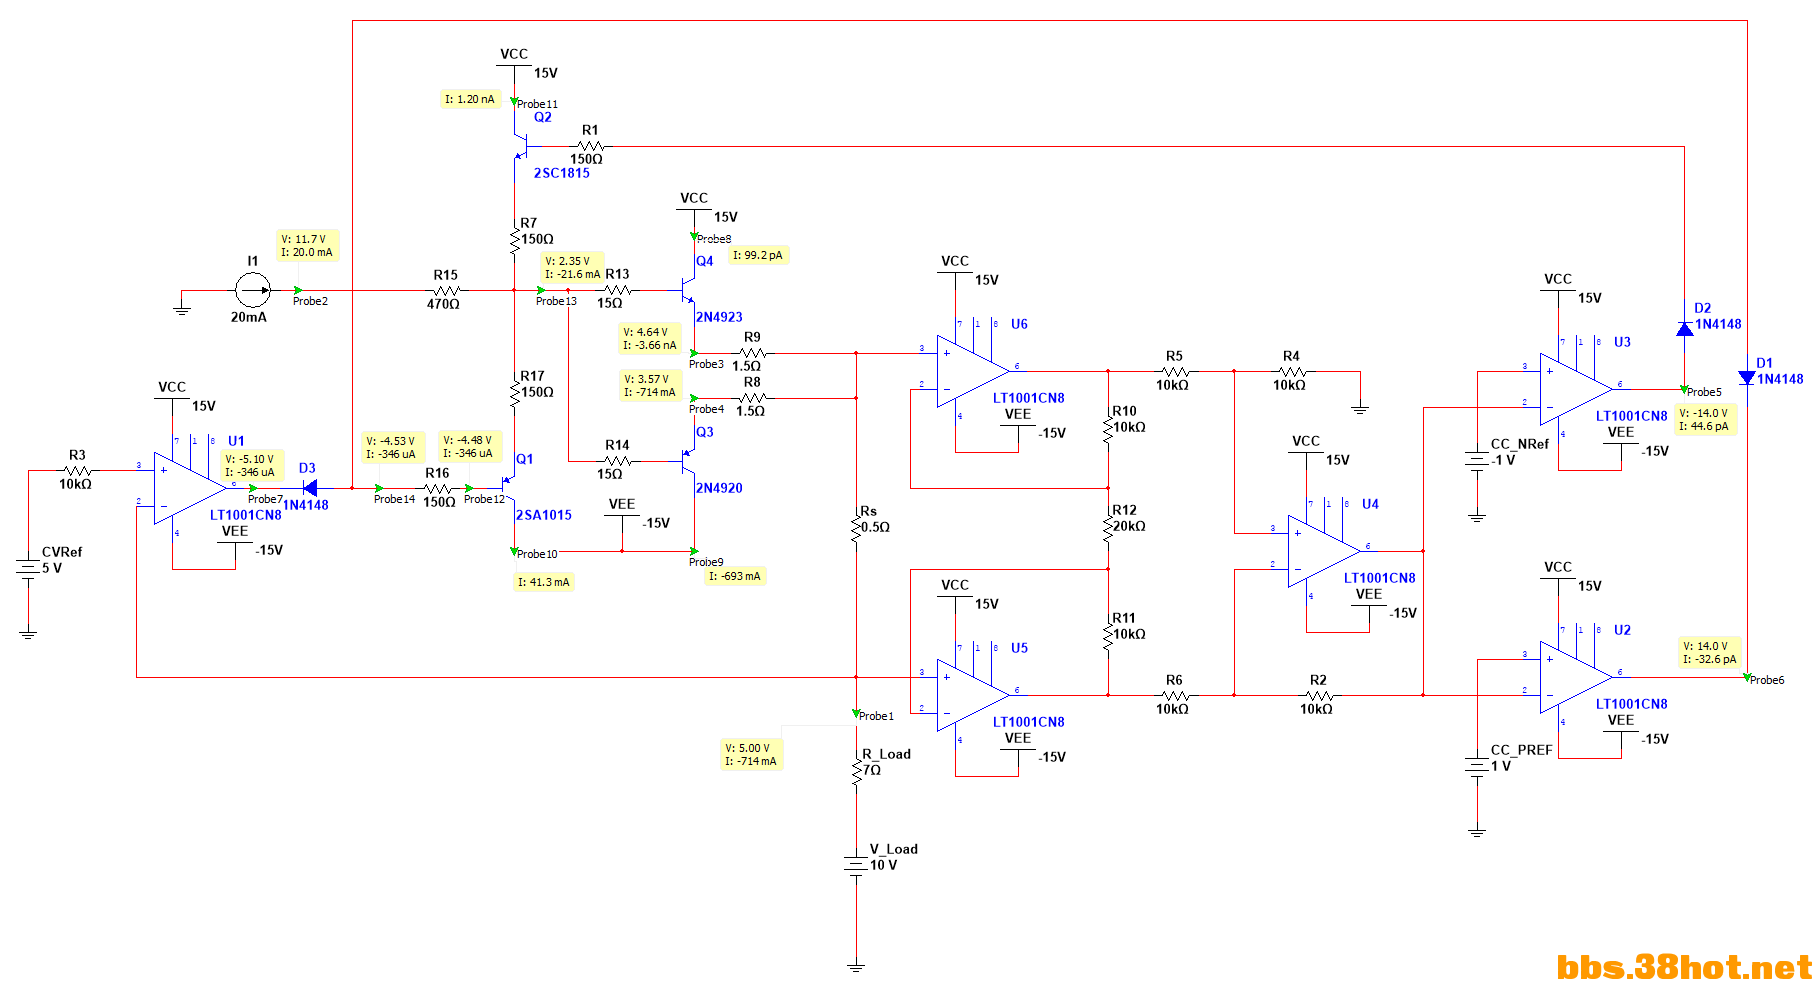The width and height of the screenshot is (1815, 985).
Task: Select the CVRef 5 V battery symbol
Action: point(28,569)
